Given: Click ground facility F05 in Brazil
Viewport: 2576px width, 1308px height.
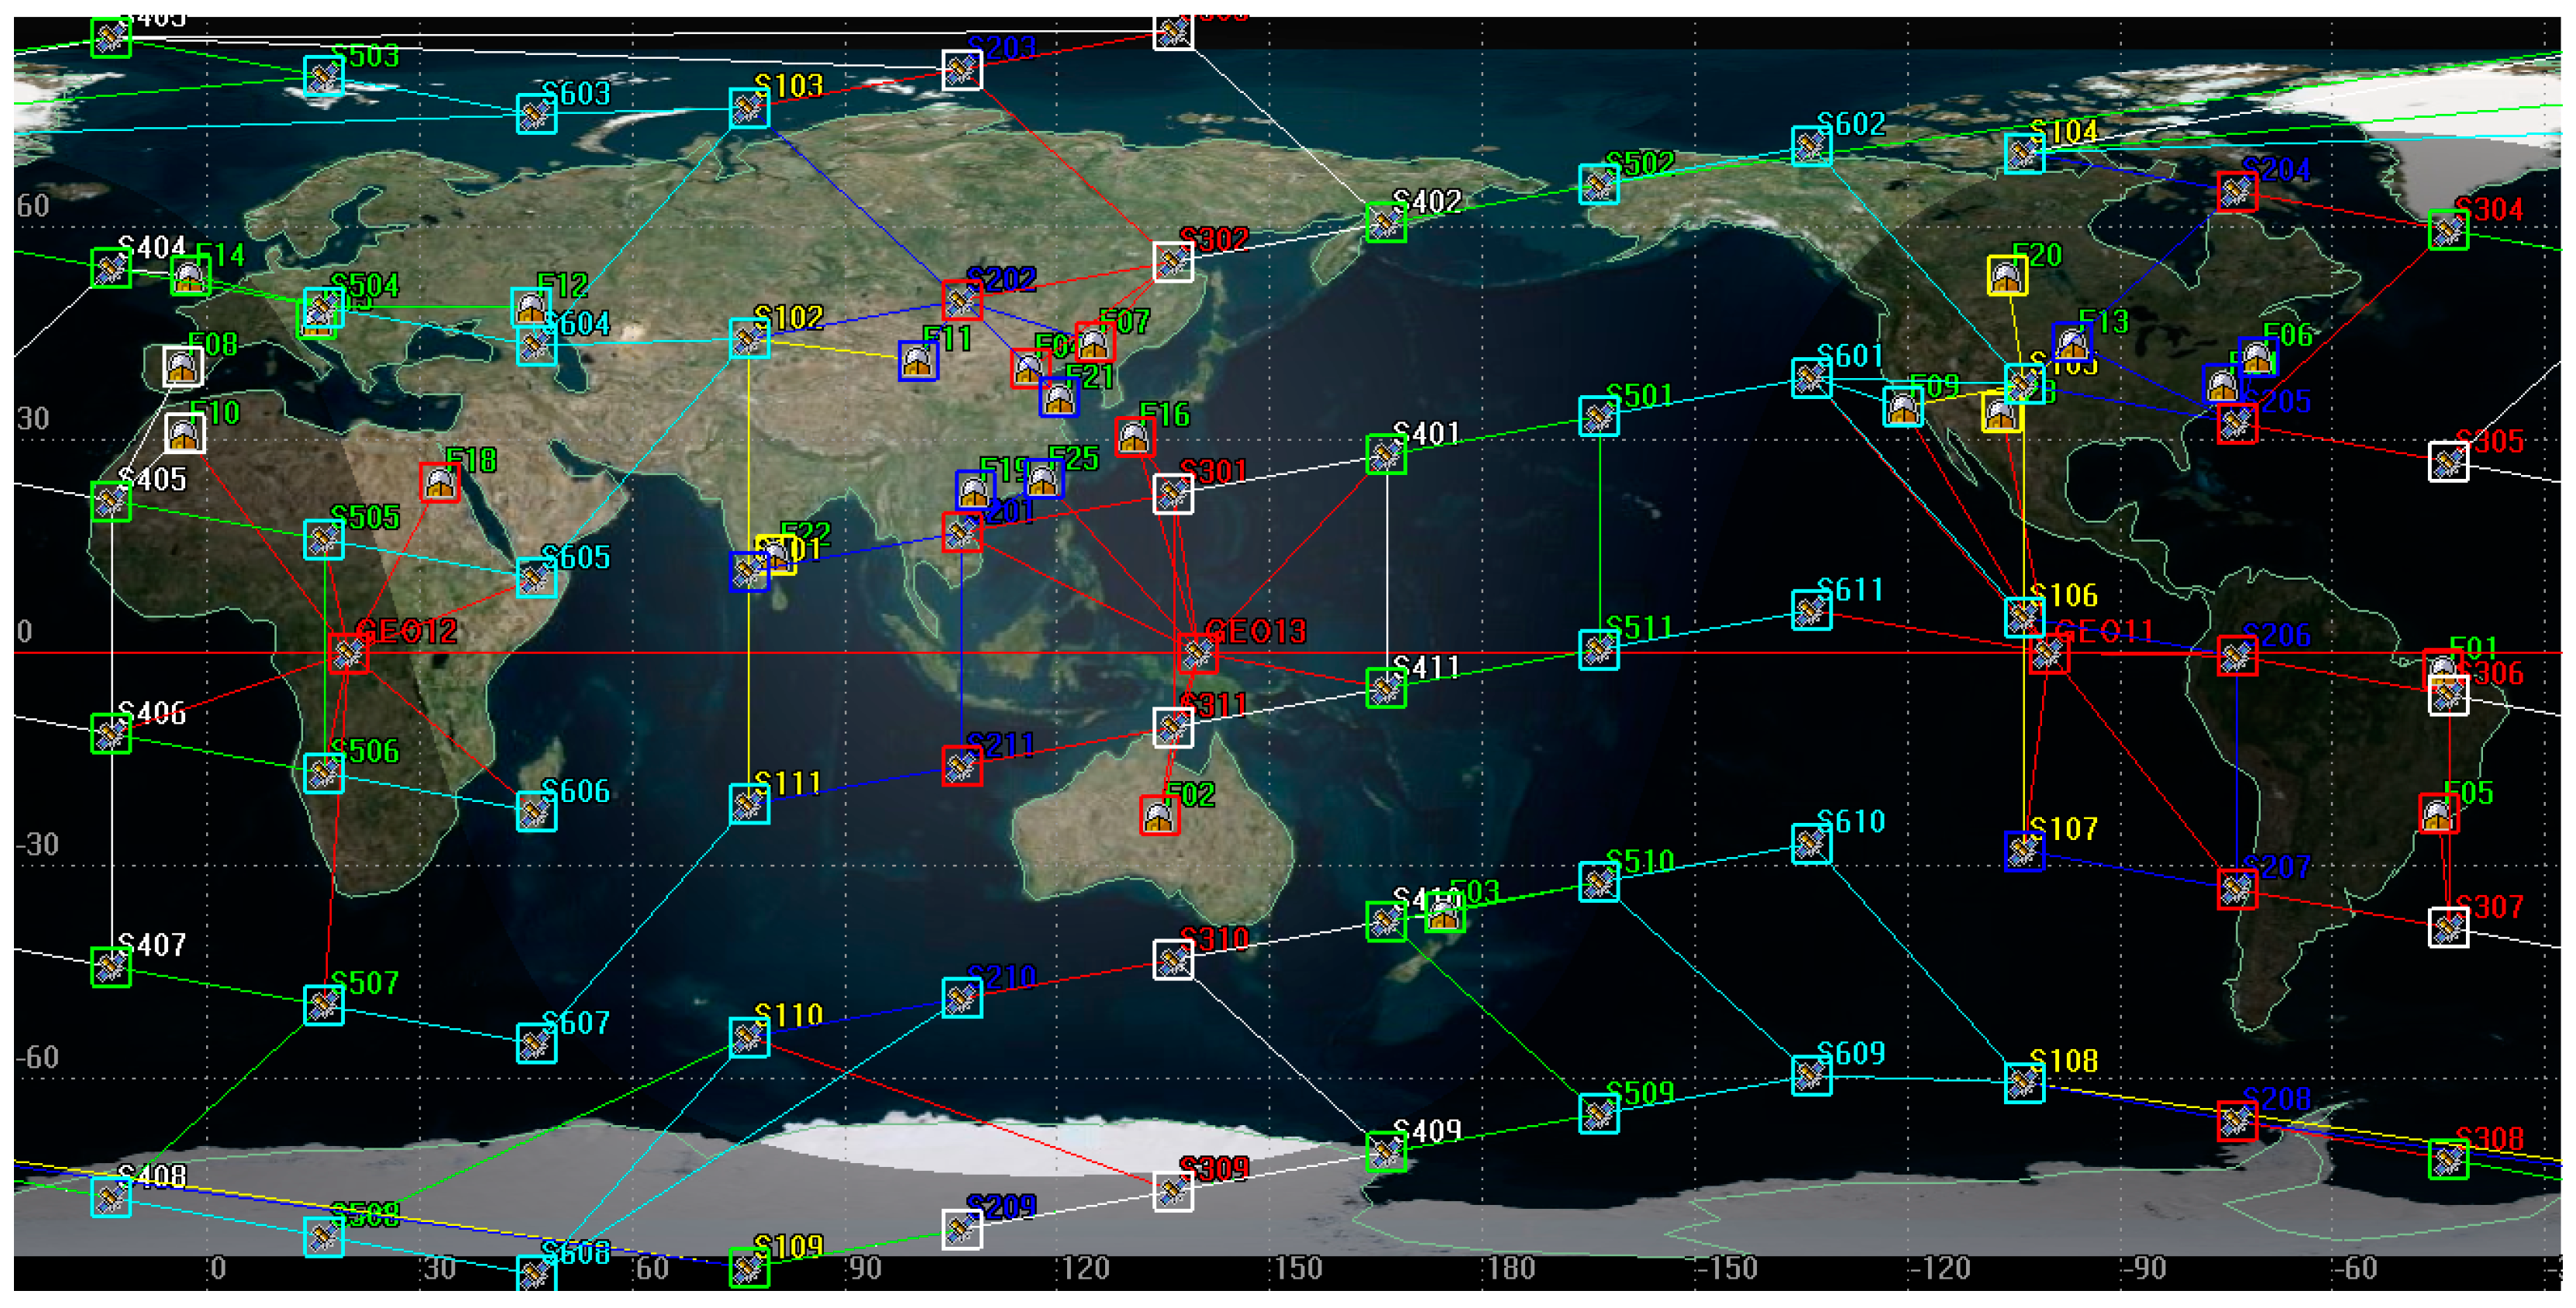Looking at the screenshot, I should coord(2439,813).
